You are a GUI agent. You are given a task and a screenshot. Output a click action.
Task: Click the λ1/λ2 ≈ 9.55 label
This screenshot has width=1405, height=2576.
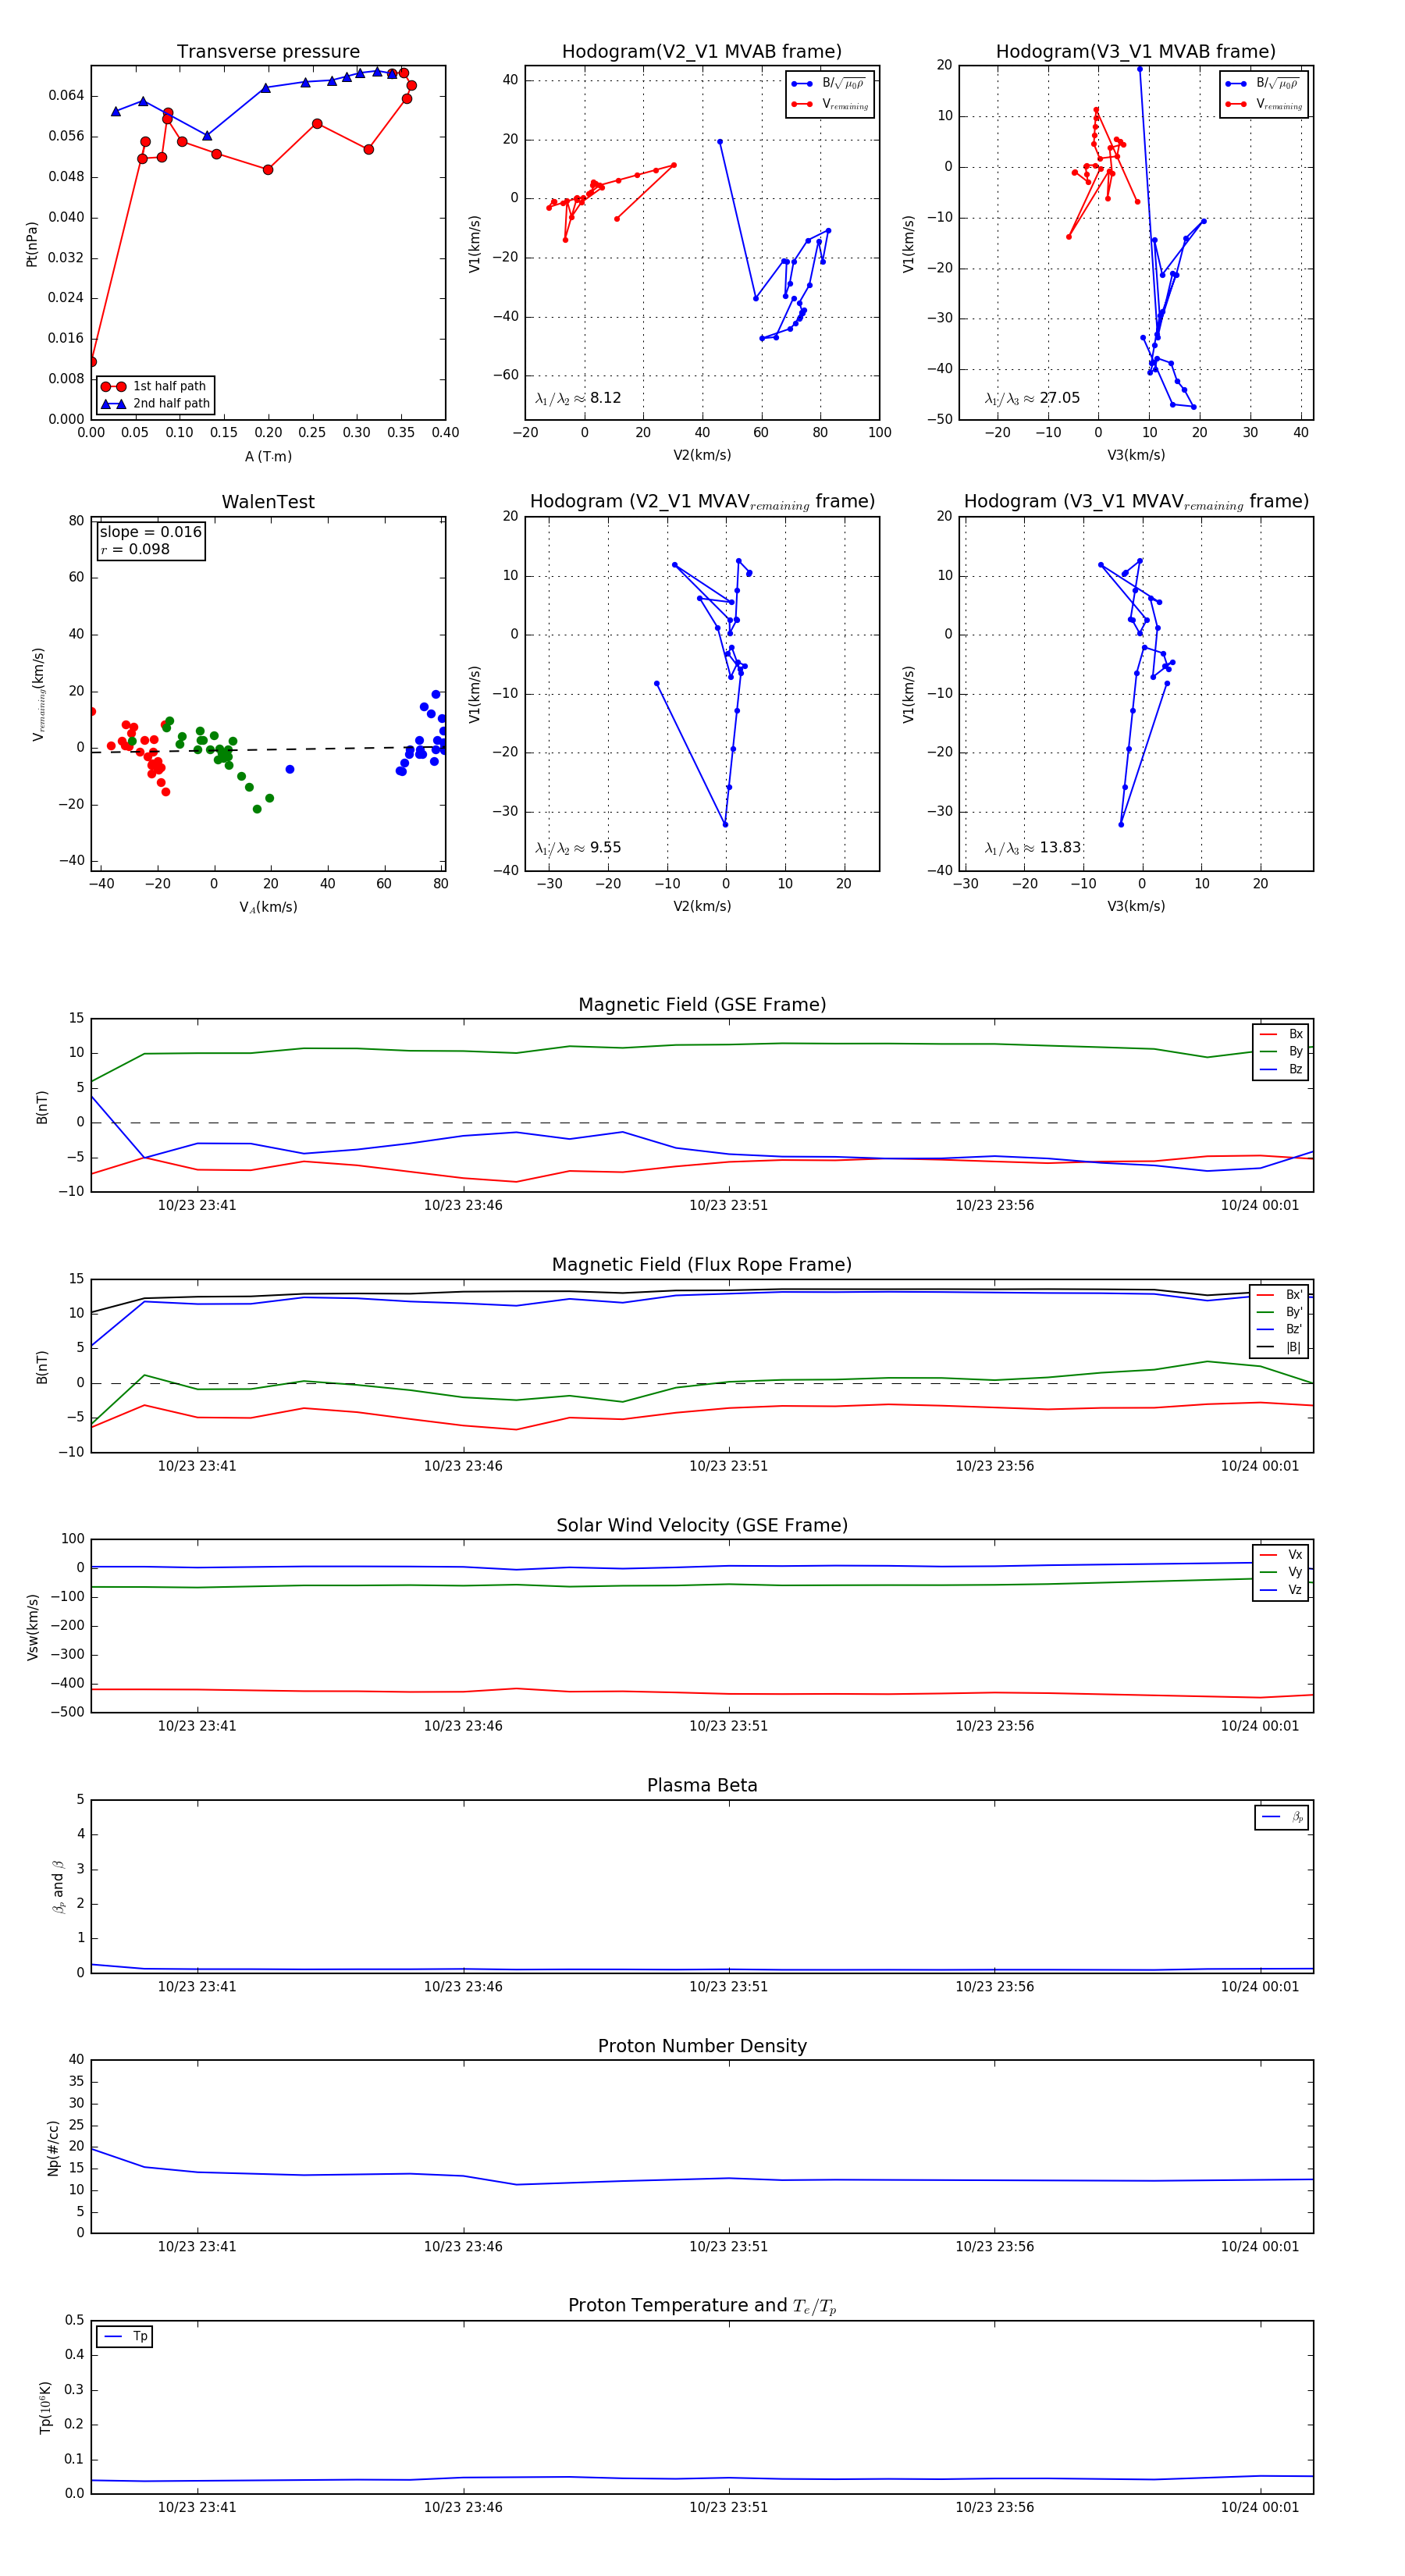pos(578,848)
